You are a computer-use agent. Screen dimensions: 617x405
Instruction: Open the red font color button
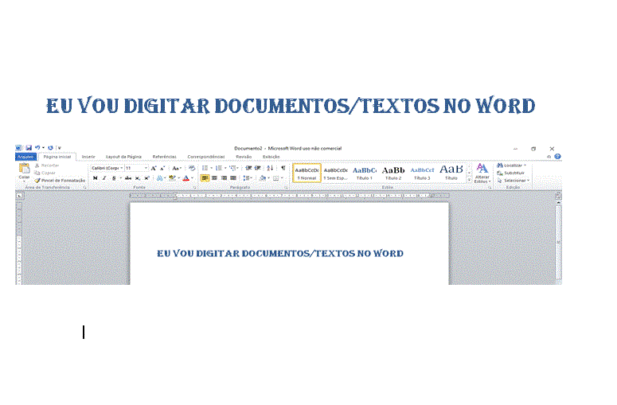pyautogui.click(x=187, y=178)
